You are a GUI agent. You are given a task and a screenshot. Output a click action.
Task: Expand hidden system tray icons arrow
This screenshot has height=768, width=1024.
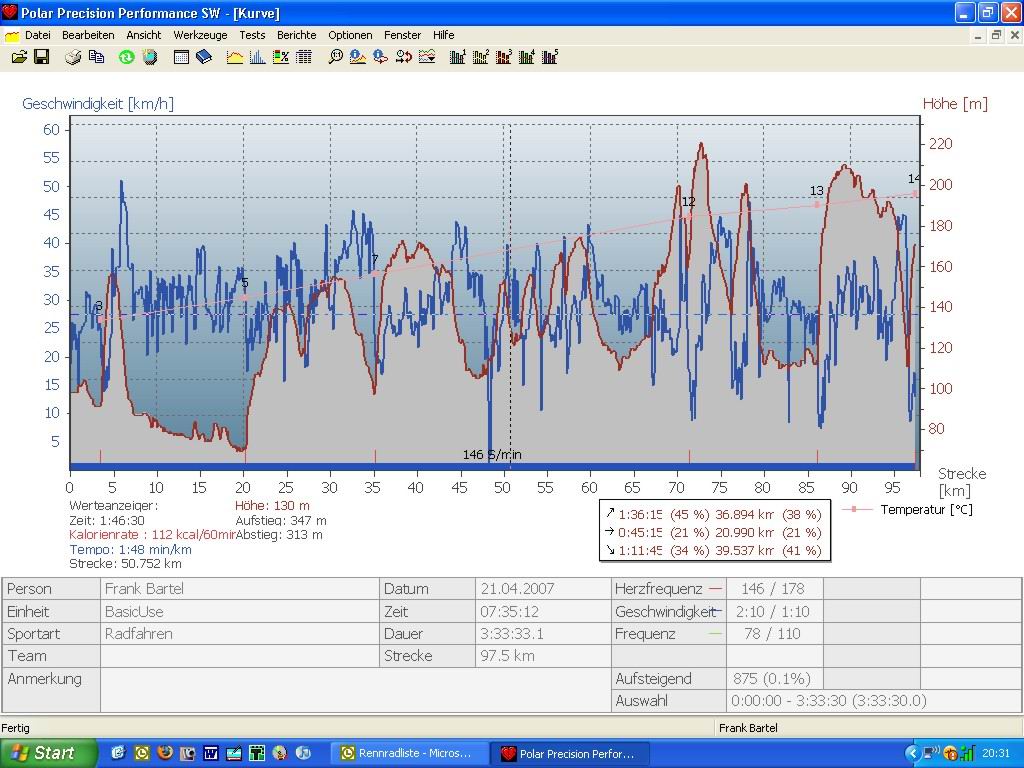pos(912,753)
